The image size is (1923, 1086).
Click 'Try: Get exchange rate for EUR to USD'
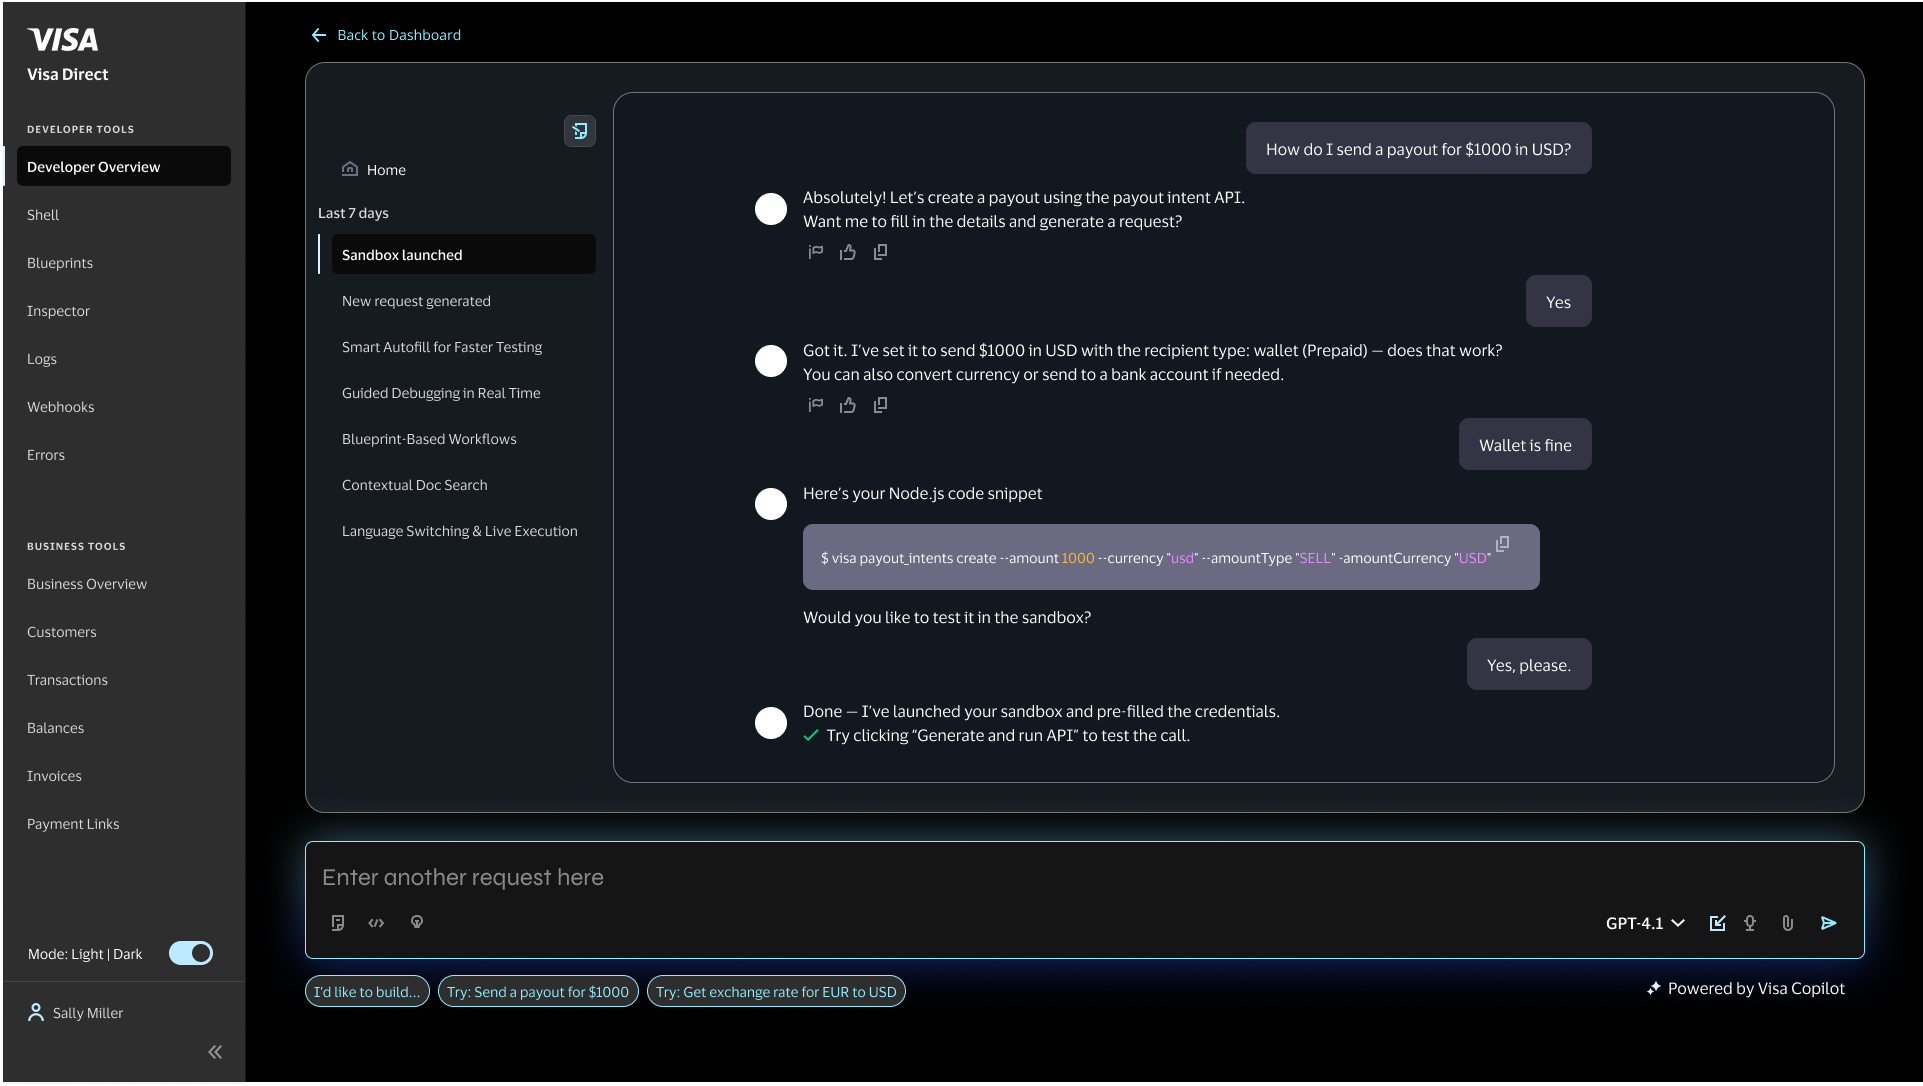click(x=776, y=992)
